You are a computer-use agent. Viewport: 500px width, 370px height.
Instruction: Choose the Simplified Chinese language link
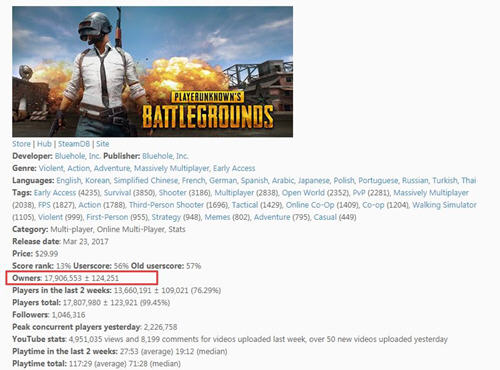pos(146,180)
